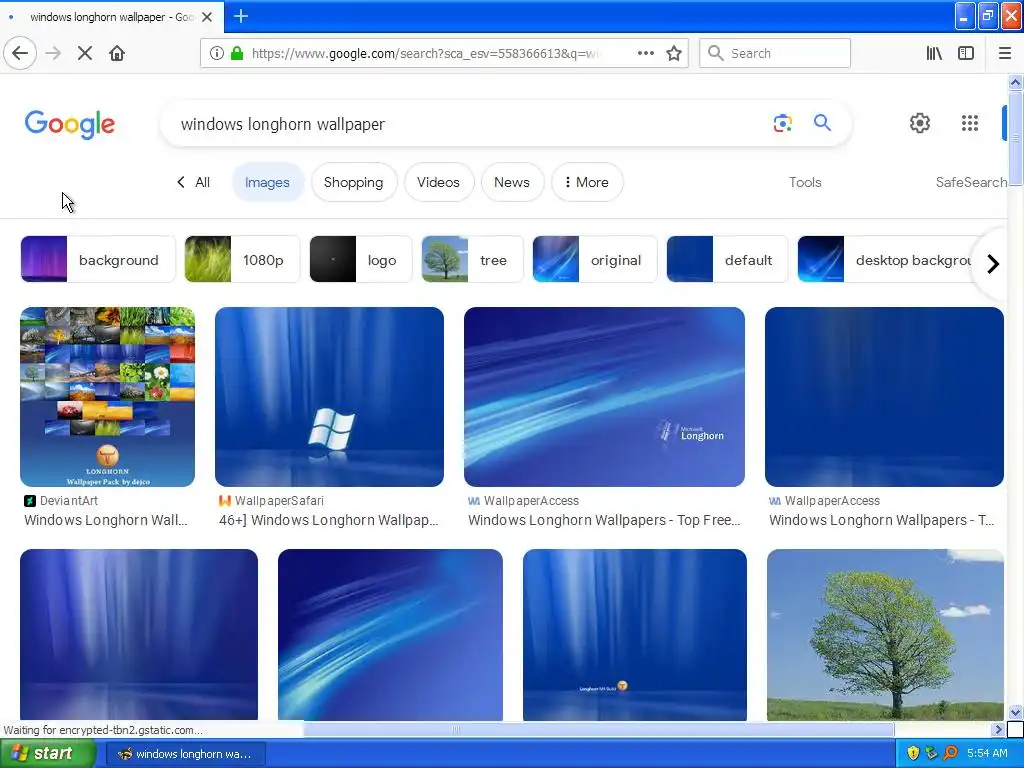Filter by the logo suggestion chip
Image resolution: width=1024 pixels, height=768 pixels.
[360, 259]
